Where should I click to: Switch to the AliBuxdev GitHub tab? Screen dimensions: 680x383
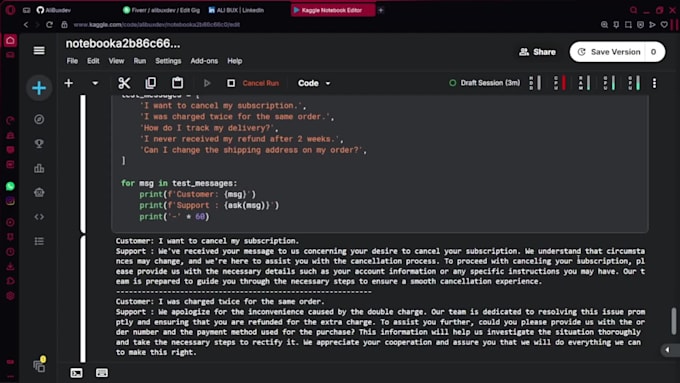(54, 10)
